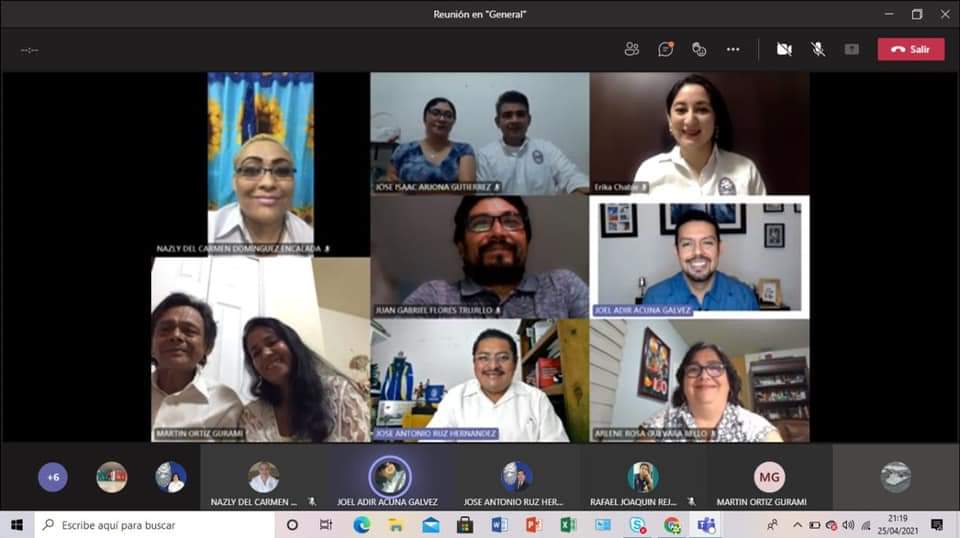Click Nazly Del Carmen's avatar in bottom strip
Viewport: 960px width, 538px height.
click(264, 477)
